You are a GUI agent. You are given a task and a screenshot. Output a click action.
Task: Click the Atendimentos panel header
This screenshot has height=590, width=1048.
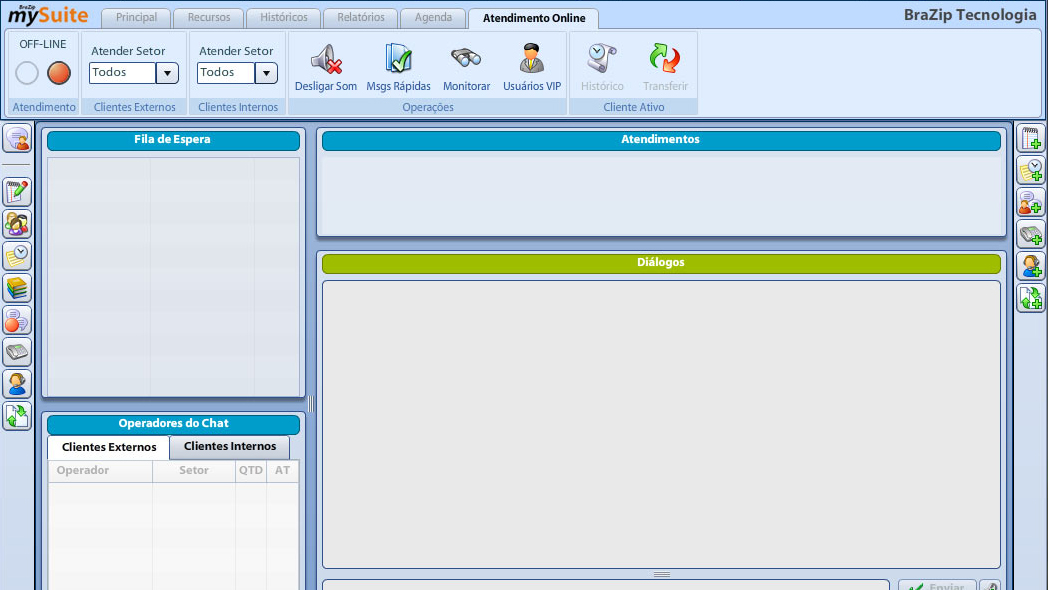coord(661,140)
